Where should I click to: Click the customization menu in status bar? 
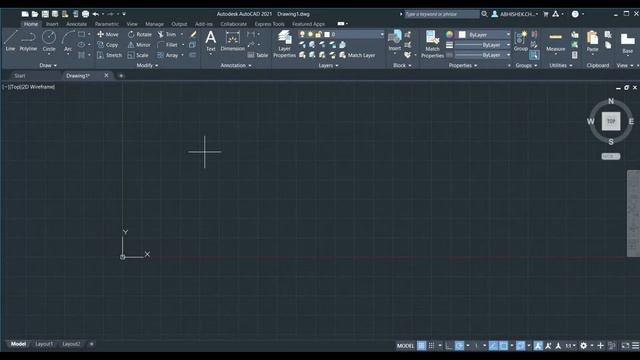pos(636,346)
